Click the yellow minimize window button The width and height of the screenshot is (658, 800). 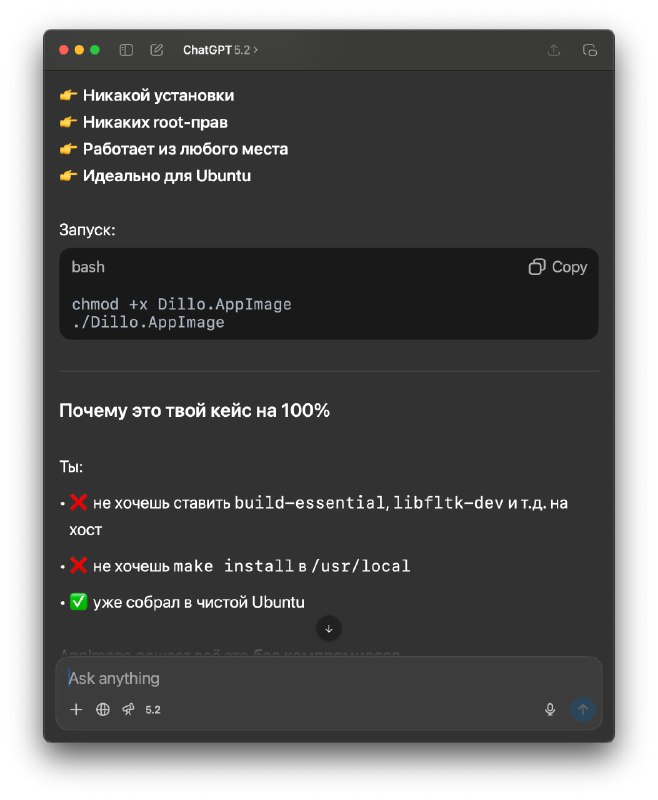click(x=80, y=50)
